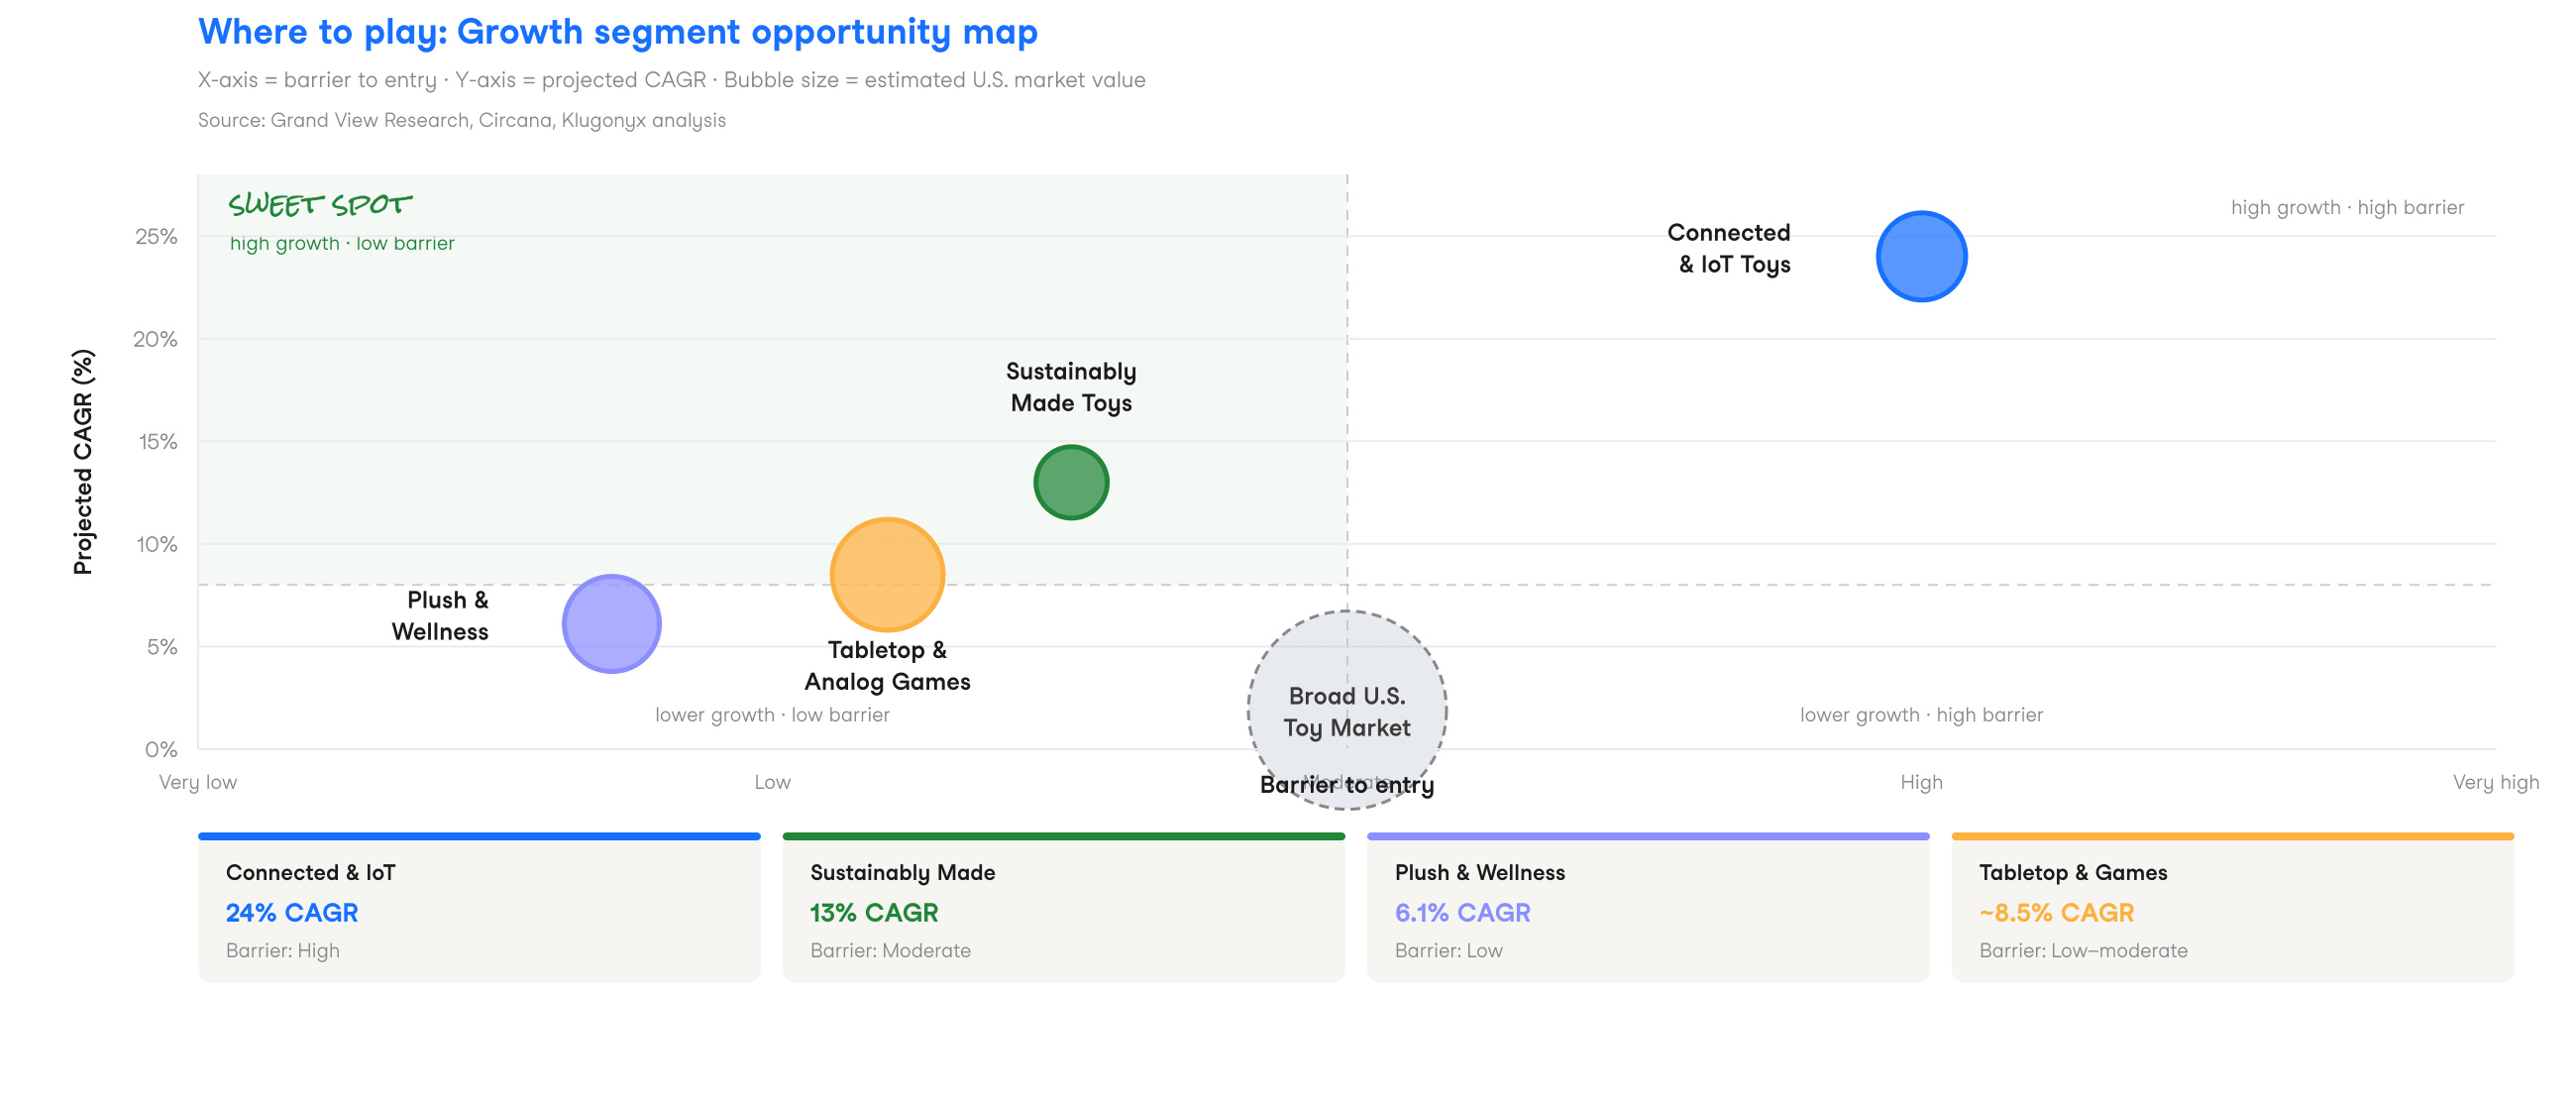Click the orange bar atop Tabletop & Games card
This screenshot has height=1102, width=2576.
coord(2232,836)
